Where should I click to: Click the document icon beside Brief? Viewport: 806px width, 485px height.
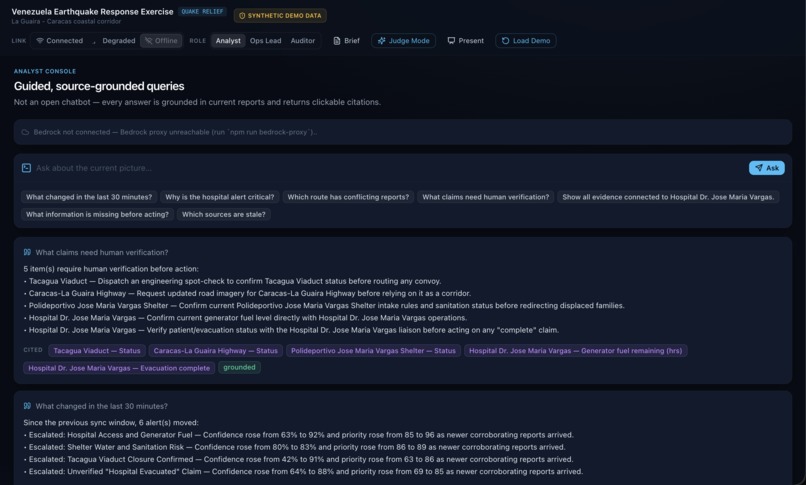pos(337,41)
